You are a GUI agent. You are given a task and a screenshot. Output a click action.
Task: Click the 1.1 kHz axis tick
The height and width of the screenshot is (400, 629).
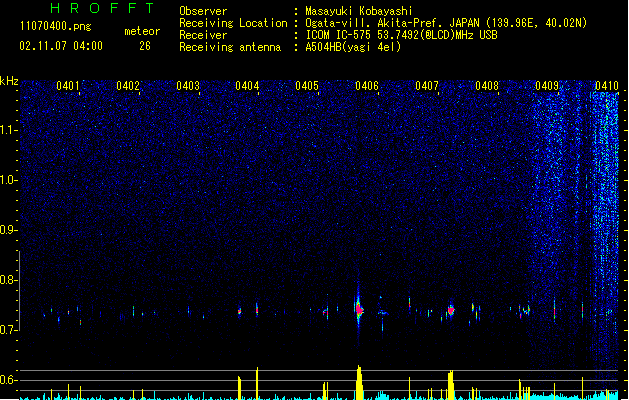8,130
